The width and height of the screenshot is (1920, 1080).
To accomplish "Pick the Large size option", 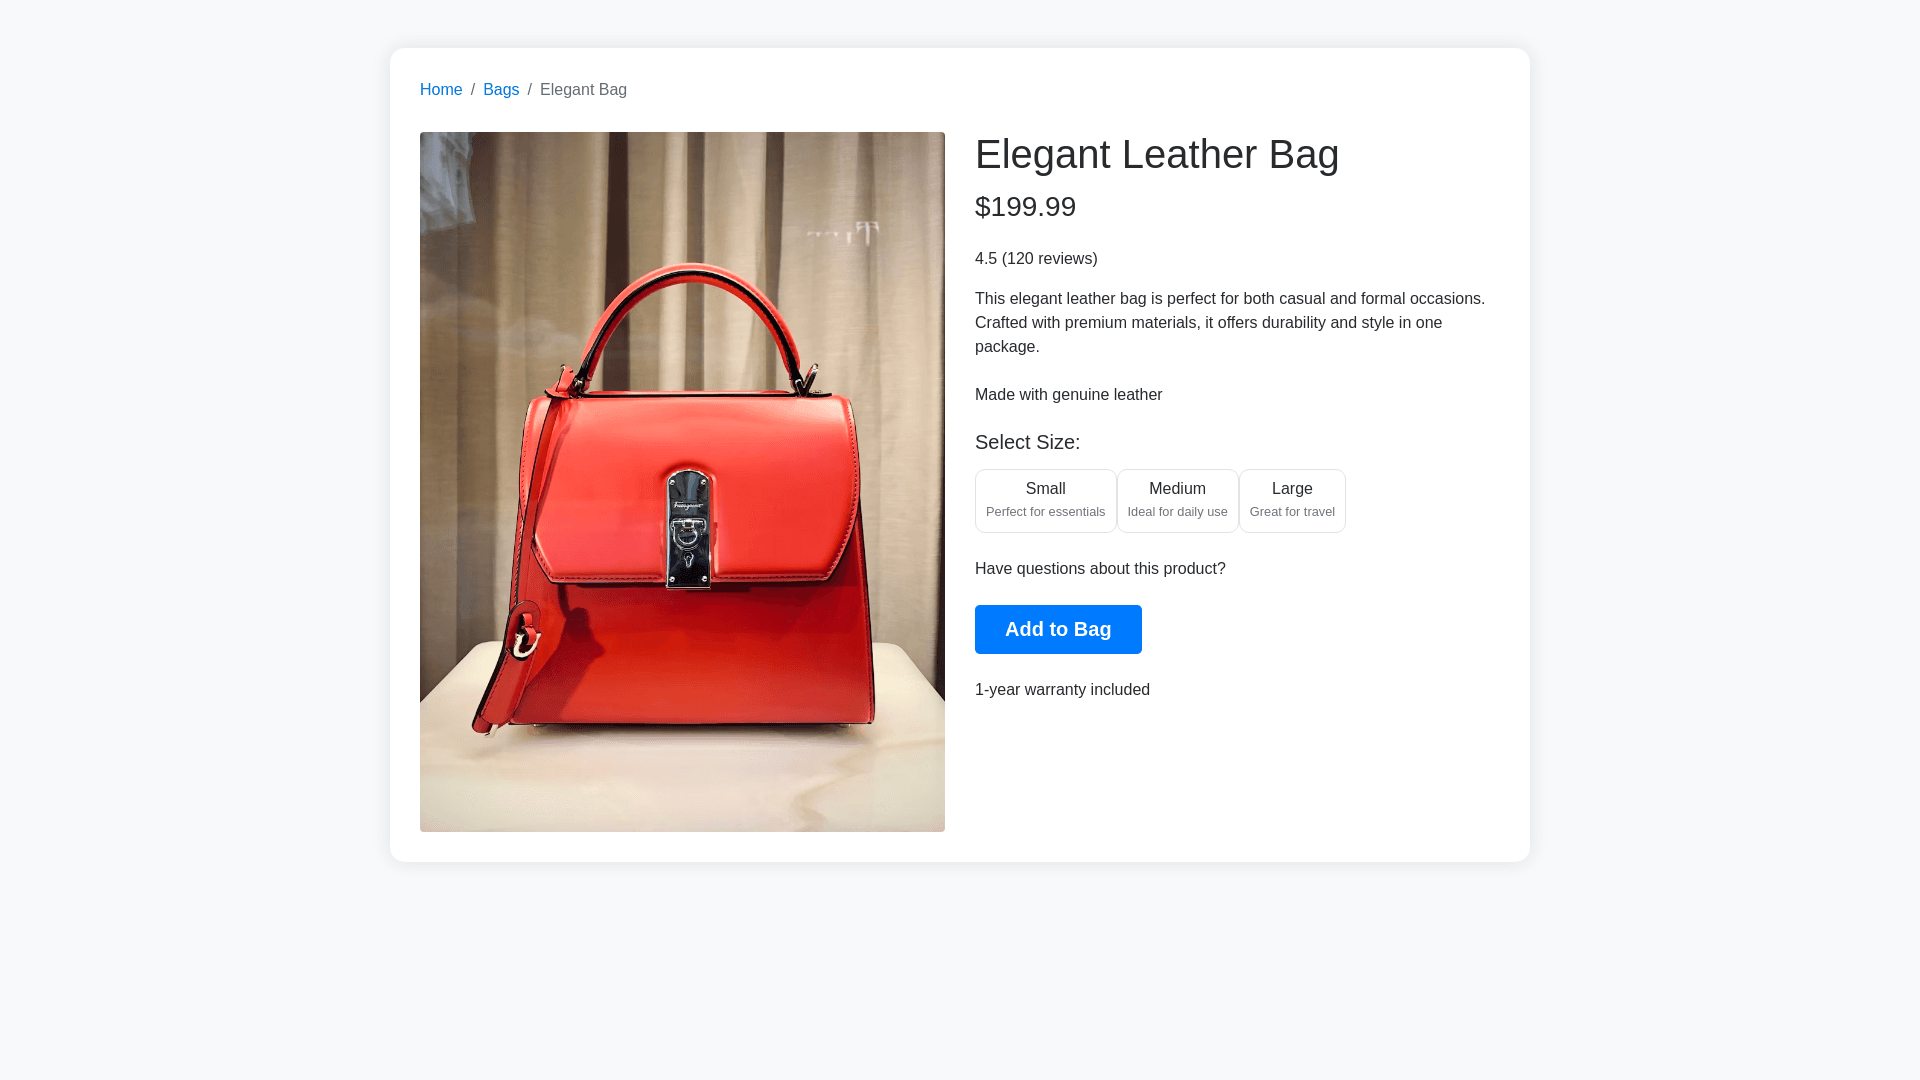I will 1292,501.
